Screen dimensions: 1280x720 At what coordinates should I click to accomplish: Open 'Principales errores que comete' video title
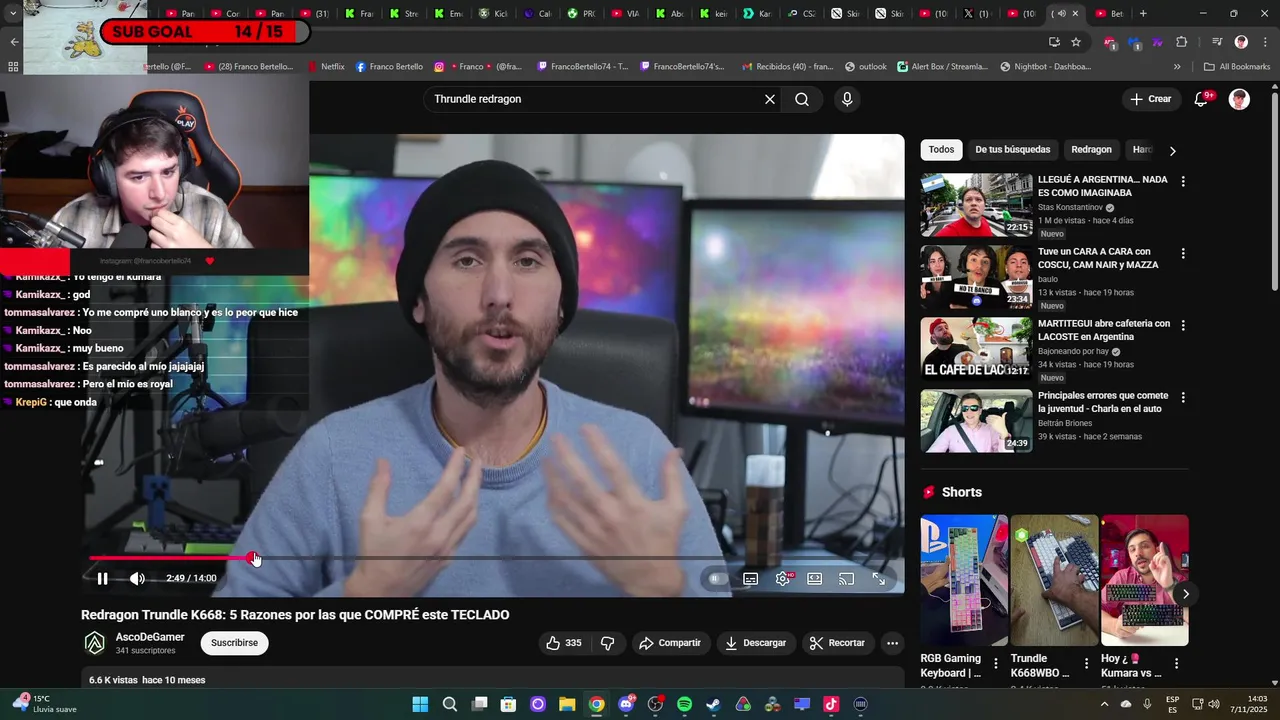(1103, 402)
